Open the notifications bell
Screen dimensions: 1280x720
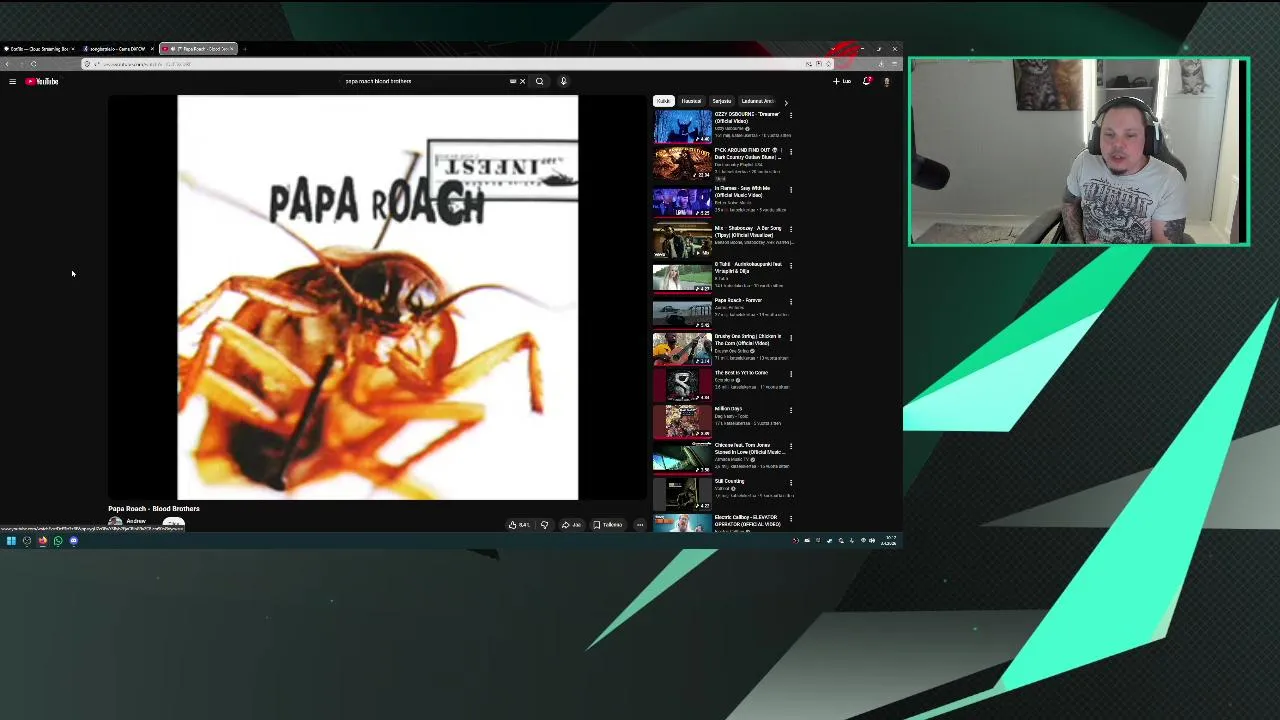pos(867,81)
